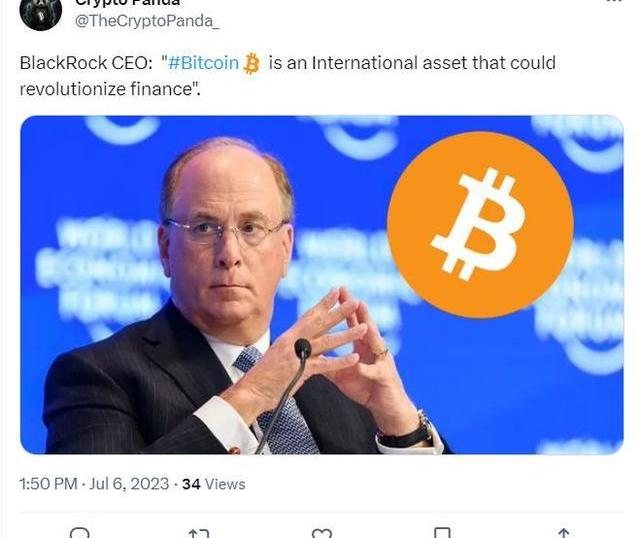This screenshot has width=640, height=538.
Task: Click the phrase revolutionize finance in tweet
Action: tap(107, 89)
